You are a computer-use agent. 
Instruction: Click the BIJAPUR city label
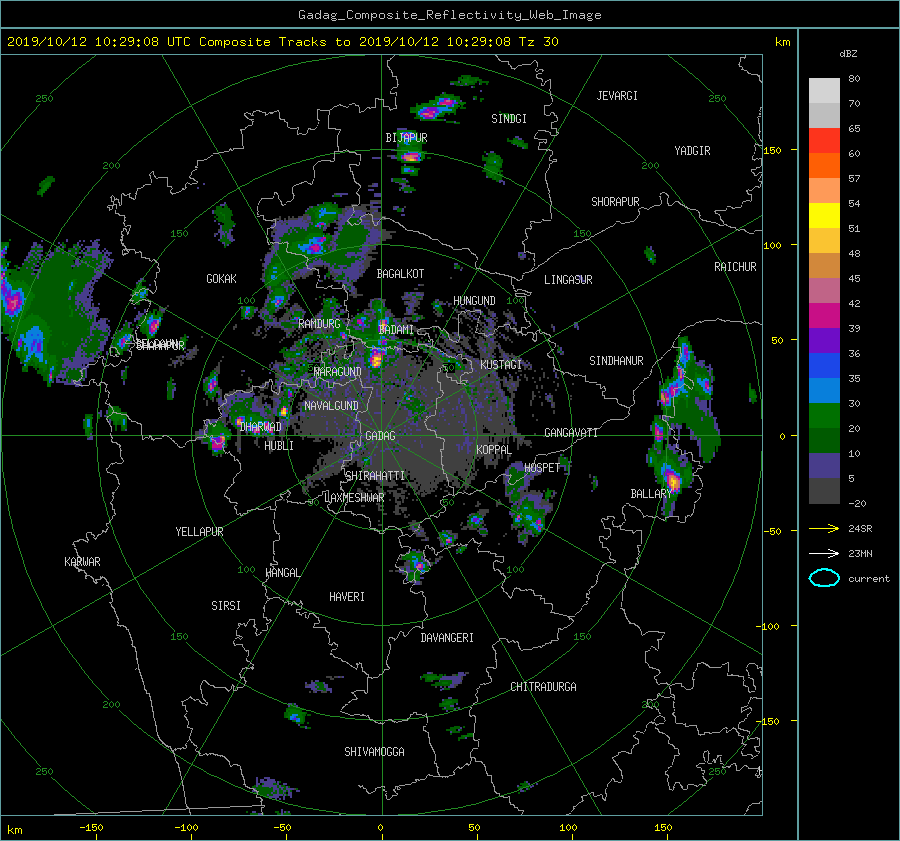tap(406, 138)
